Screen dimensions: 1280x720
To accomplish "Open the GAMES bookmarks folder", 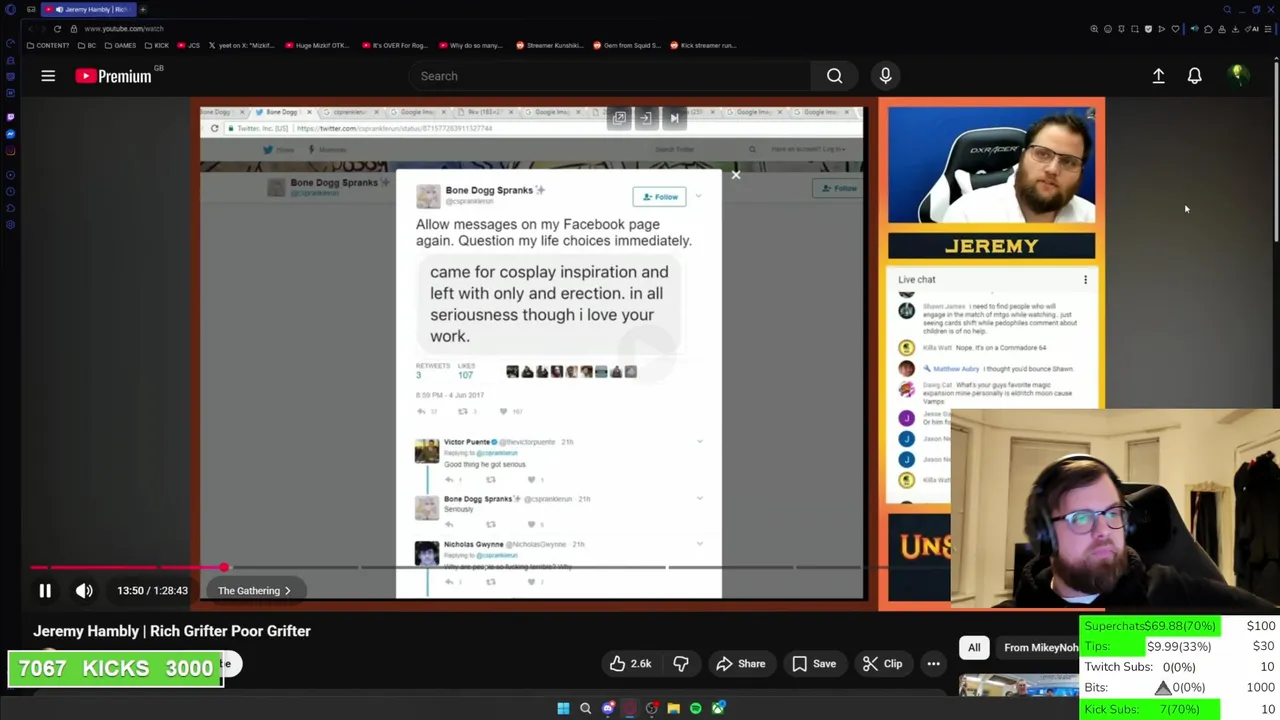I will 120,45.
